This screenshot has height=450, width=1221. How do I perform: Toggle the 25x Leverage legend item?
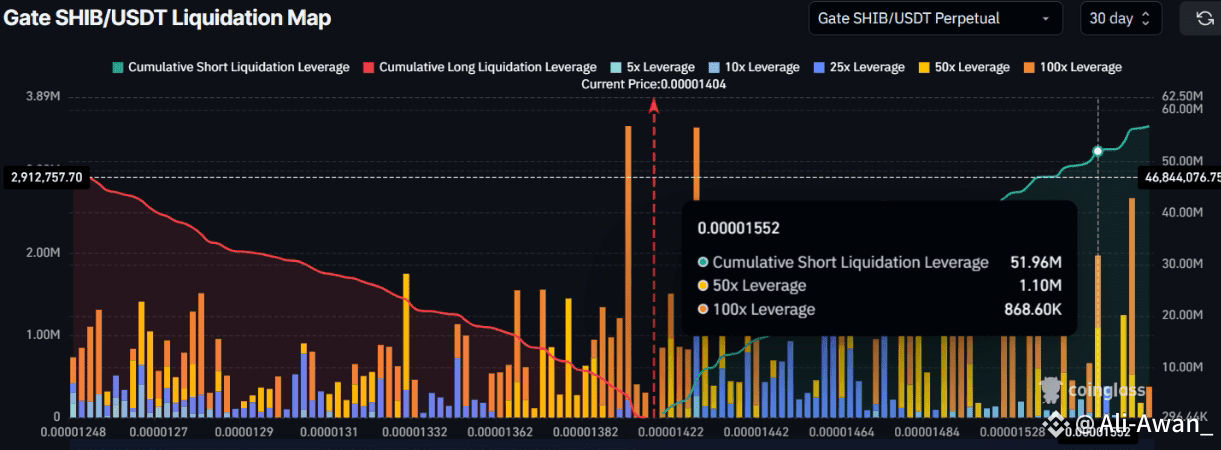coord(858,67)
